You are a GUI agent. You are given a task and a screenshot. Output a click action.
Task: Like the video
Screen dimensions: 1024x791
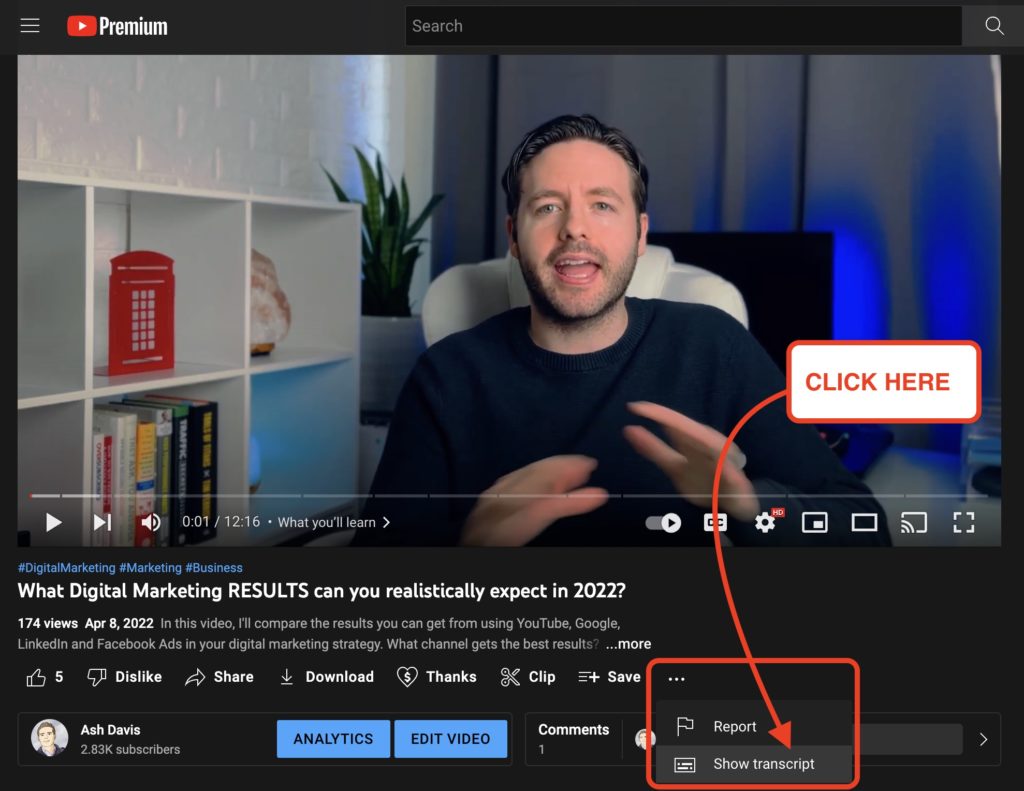coord(35,677)
